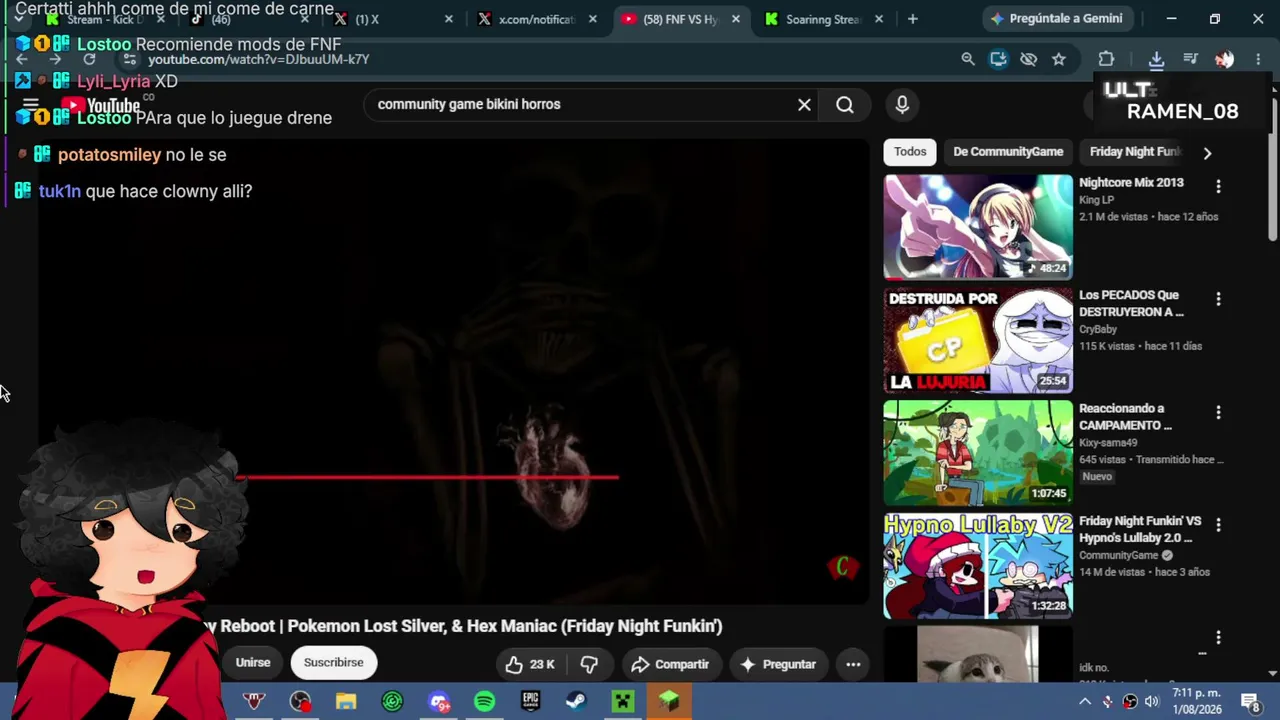Open the Reaccionando a CAMPAMENTO thumbnail
This screenshot has height=720, width=1280.
coord(978,453)
